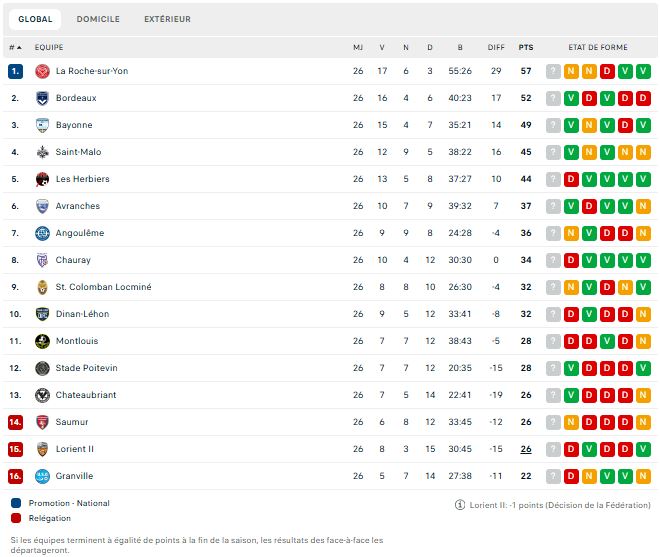Sort table by the PTS column header
Image resolution: width=660 pixels, height=557 pixels.
pos(525,47)
